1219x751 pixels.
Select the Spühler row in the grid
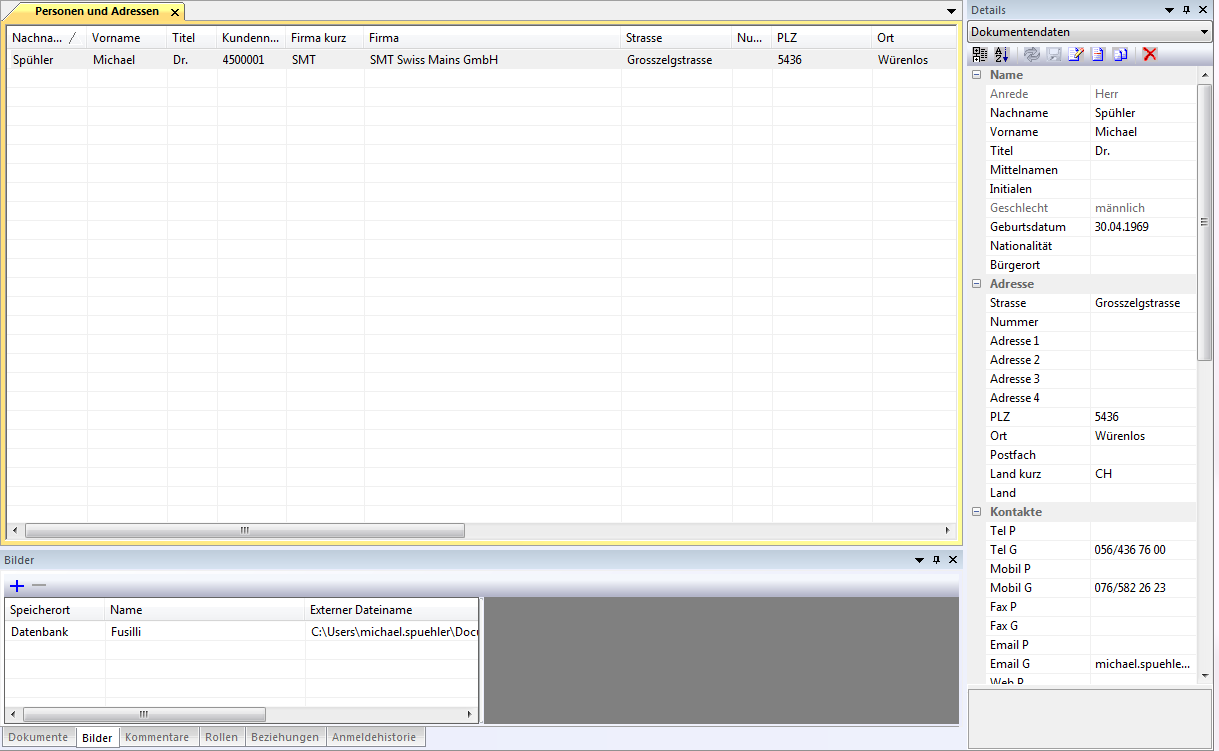pos(400,60)
